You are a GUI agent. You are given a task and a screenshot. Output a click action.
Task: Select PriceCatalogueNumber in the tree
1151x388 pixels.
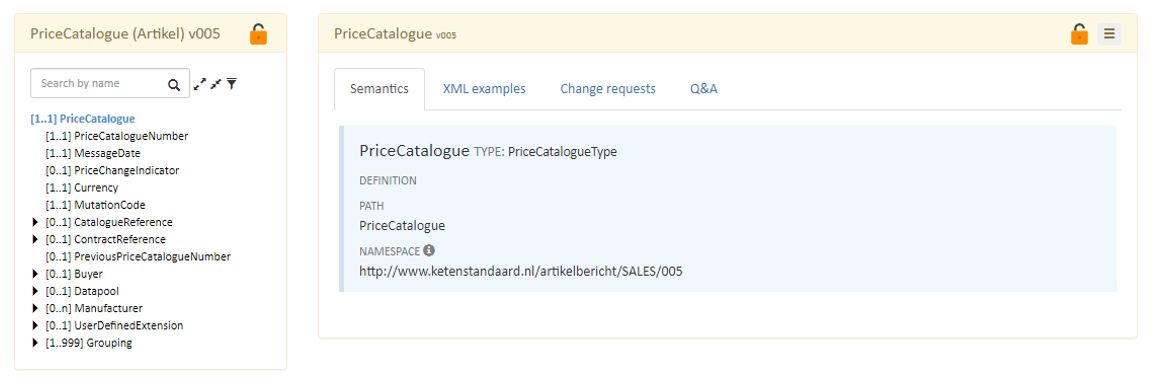pos(117,136)
